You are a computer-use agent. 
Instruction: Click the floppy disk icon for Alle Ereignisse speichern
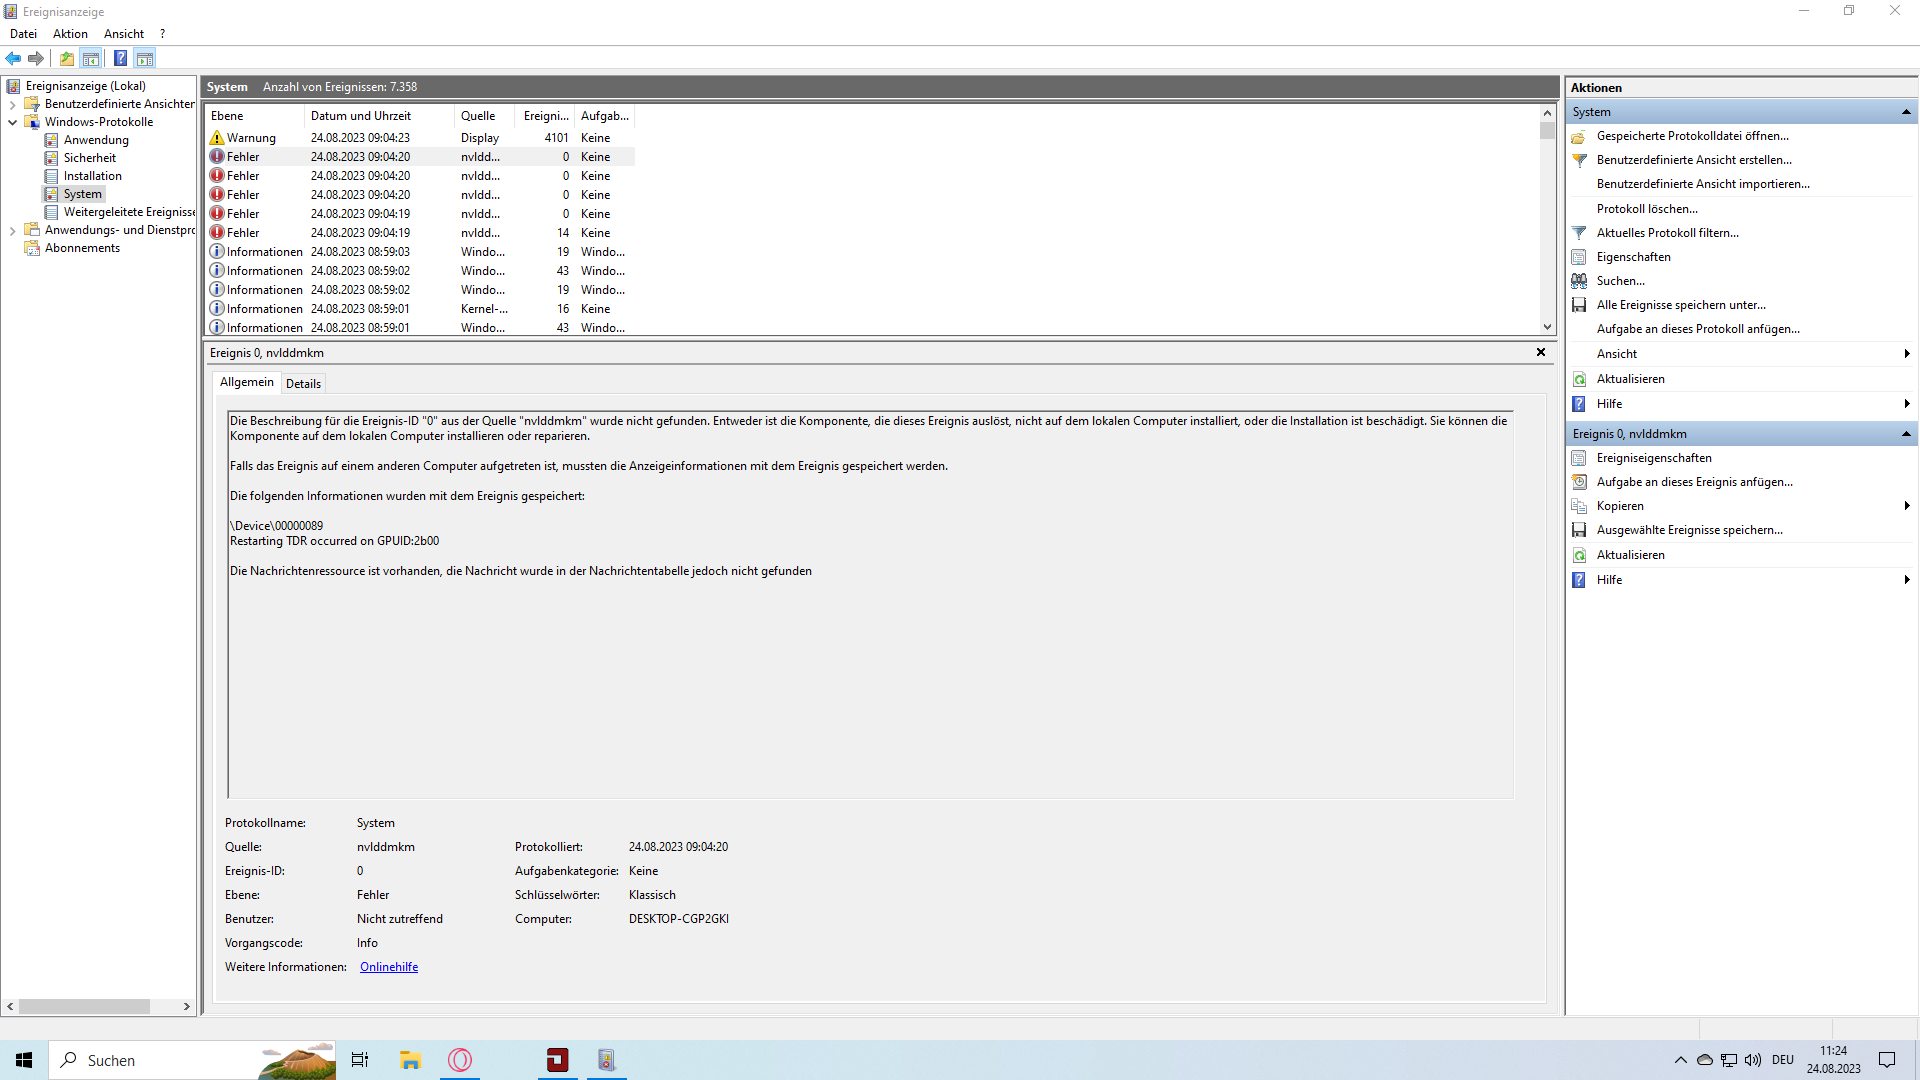[1579, 305]
